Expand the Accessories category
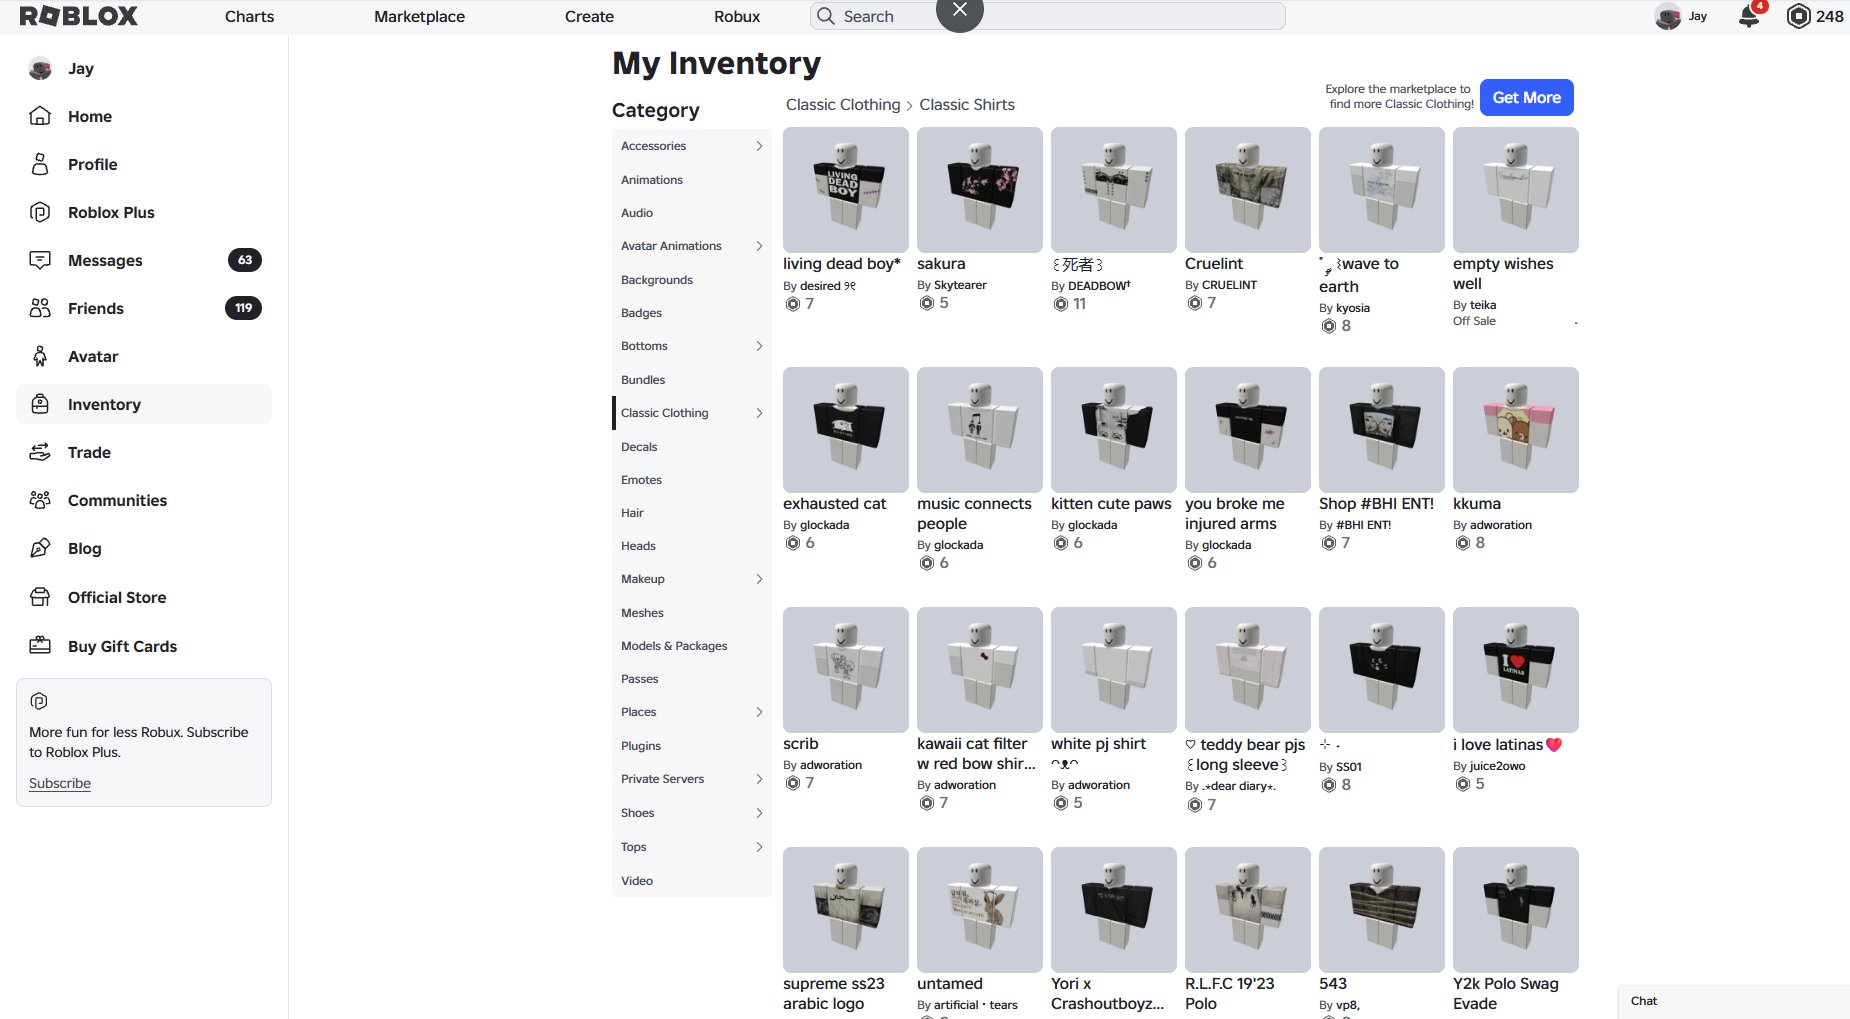Viewport: 1850px width, 1019px height. (x=759, y=146)
